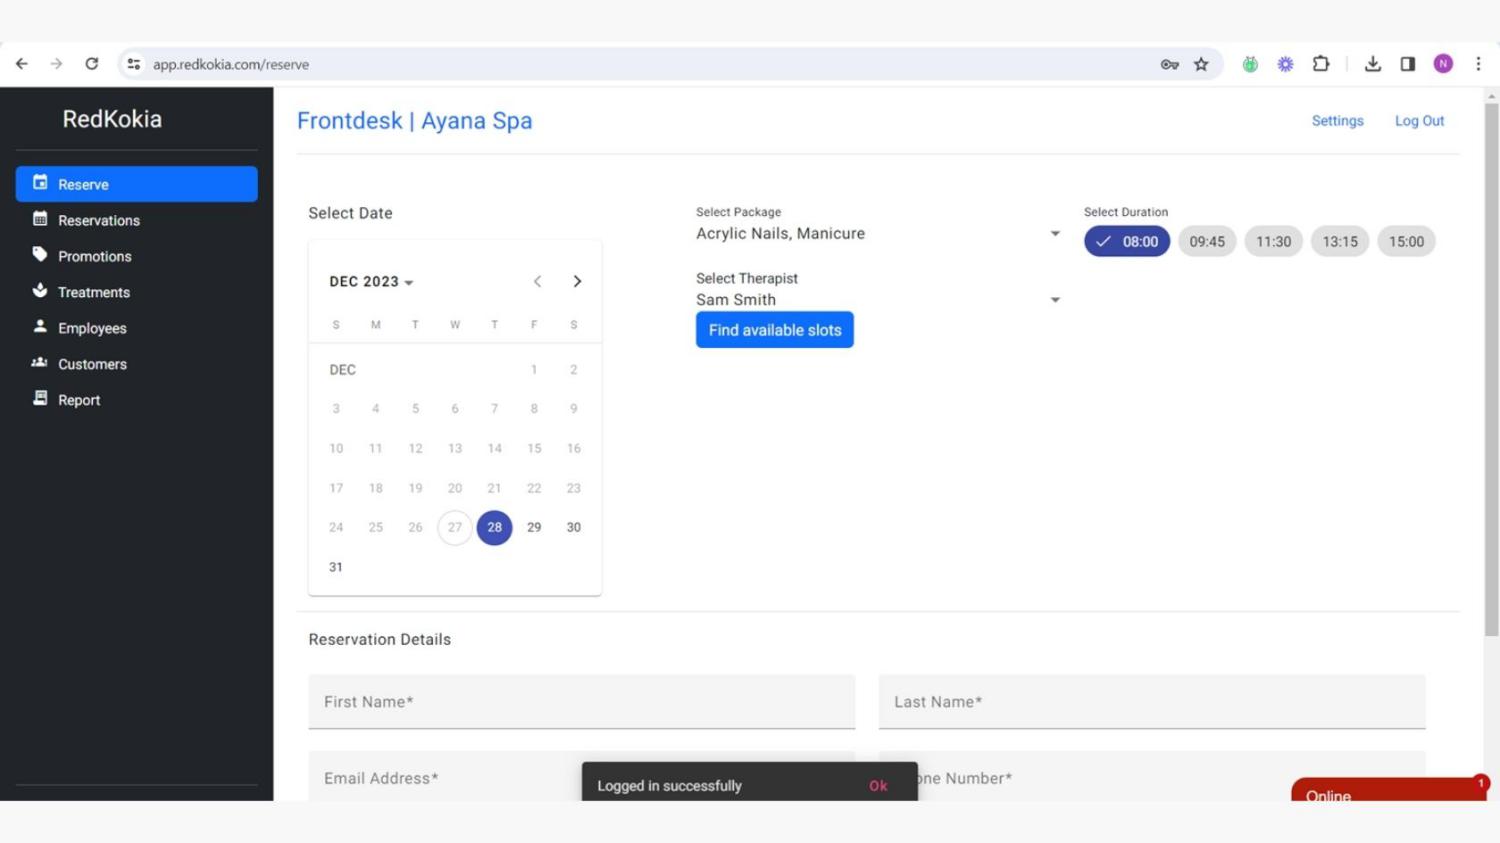1500x843 pixels.
Task: Open the DEC 2023 month picker
Action: pos(371,282)
